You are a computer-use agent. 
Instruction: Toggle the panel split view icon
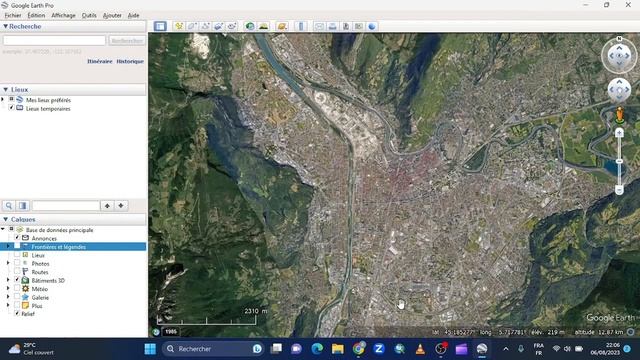[23, 205]
